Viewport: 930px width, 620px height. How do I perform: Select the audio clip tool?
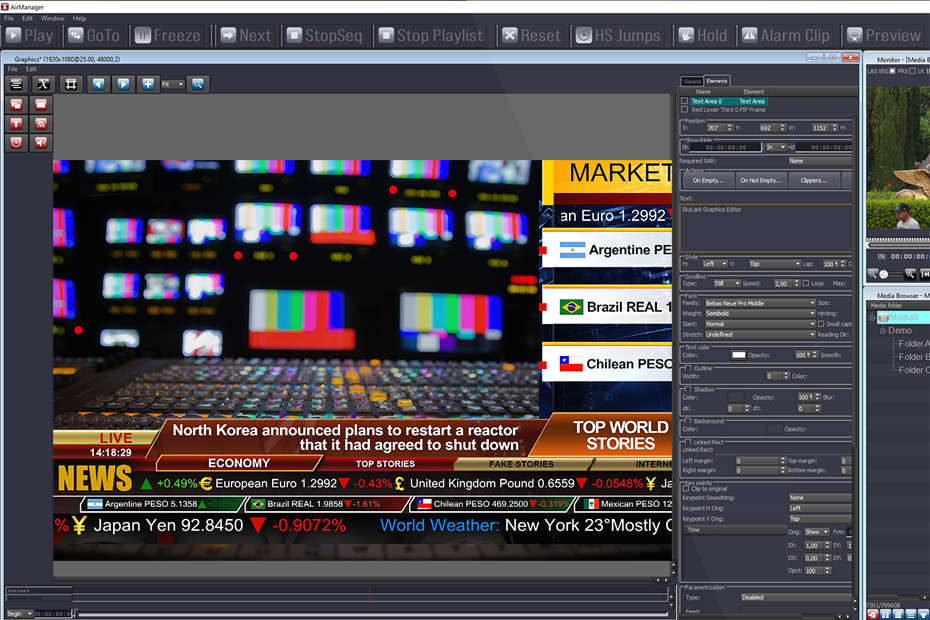[41, 141]
